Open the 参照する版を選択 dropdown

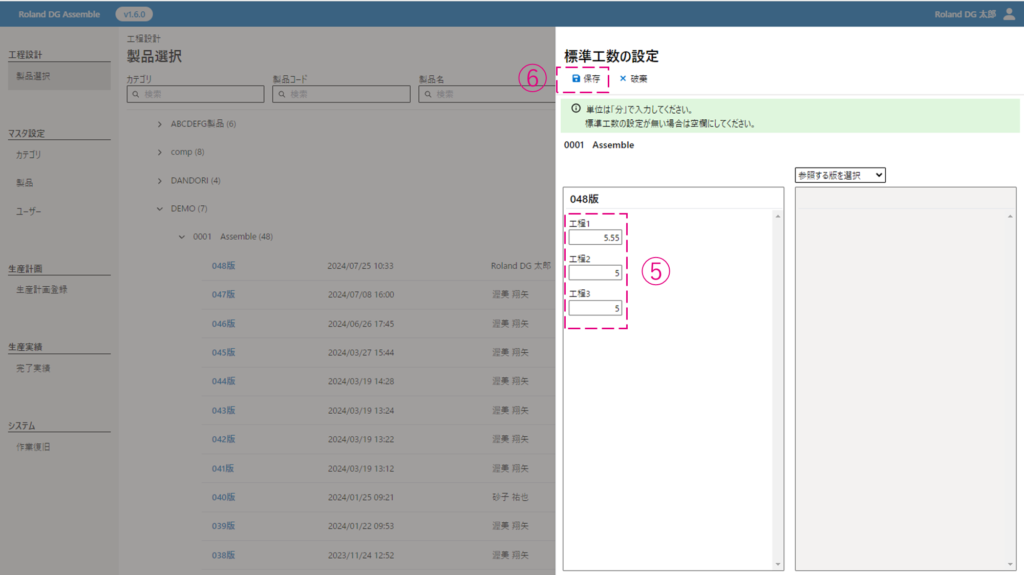(840, 175)
